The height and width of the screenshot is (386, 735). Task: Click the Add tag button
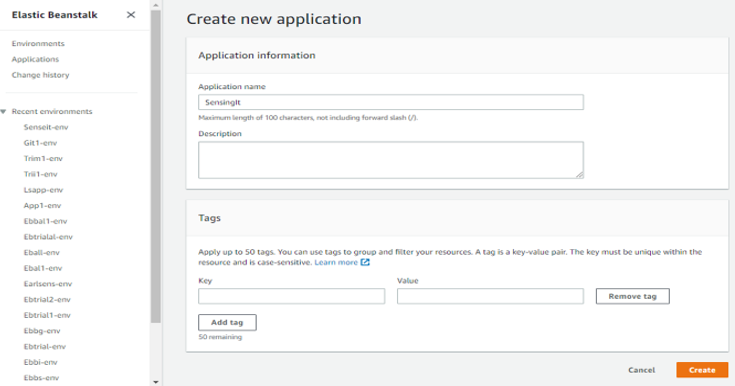[x=227, y=323]
